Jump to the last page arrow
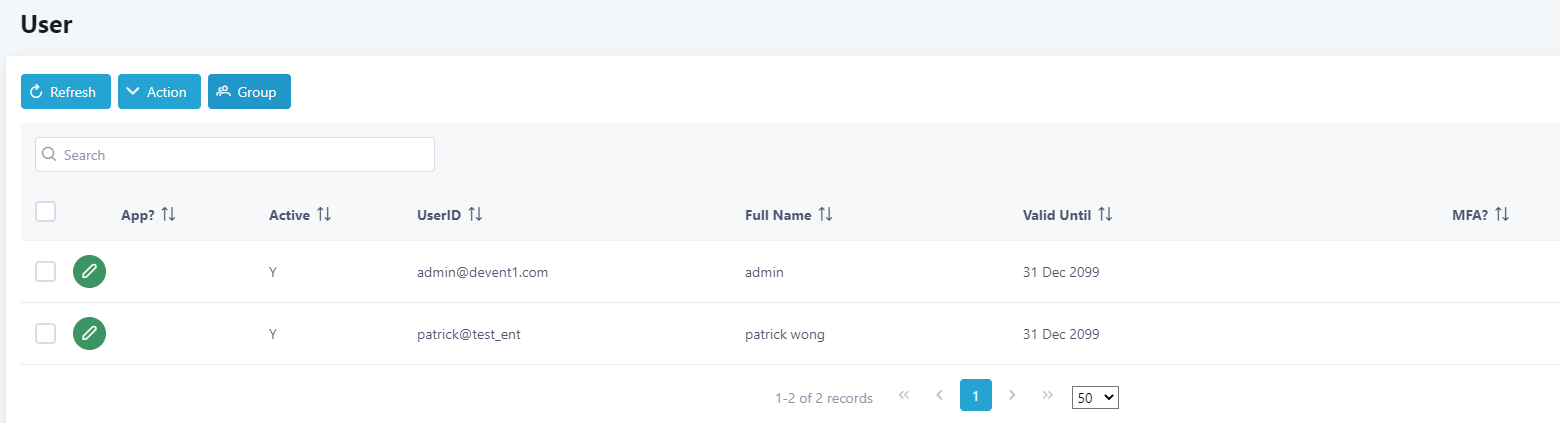This screenshot has width=1560, height=423. coord(1047,395)
